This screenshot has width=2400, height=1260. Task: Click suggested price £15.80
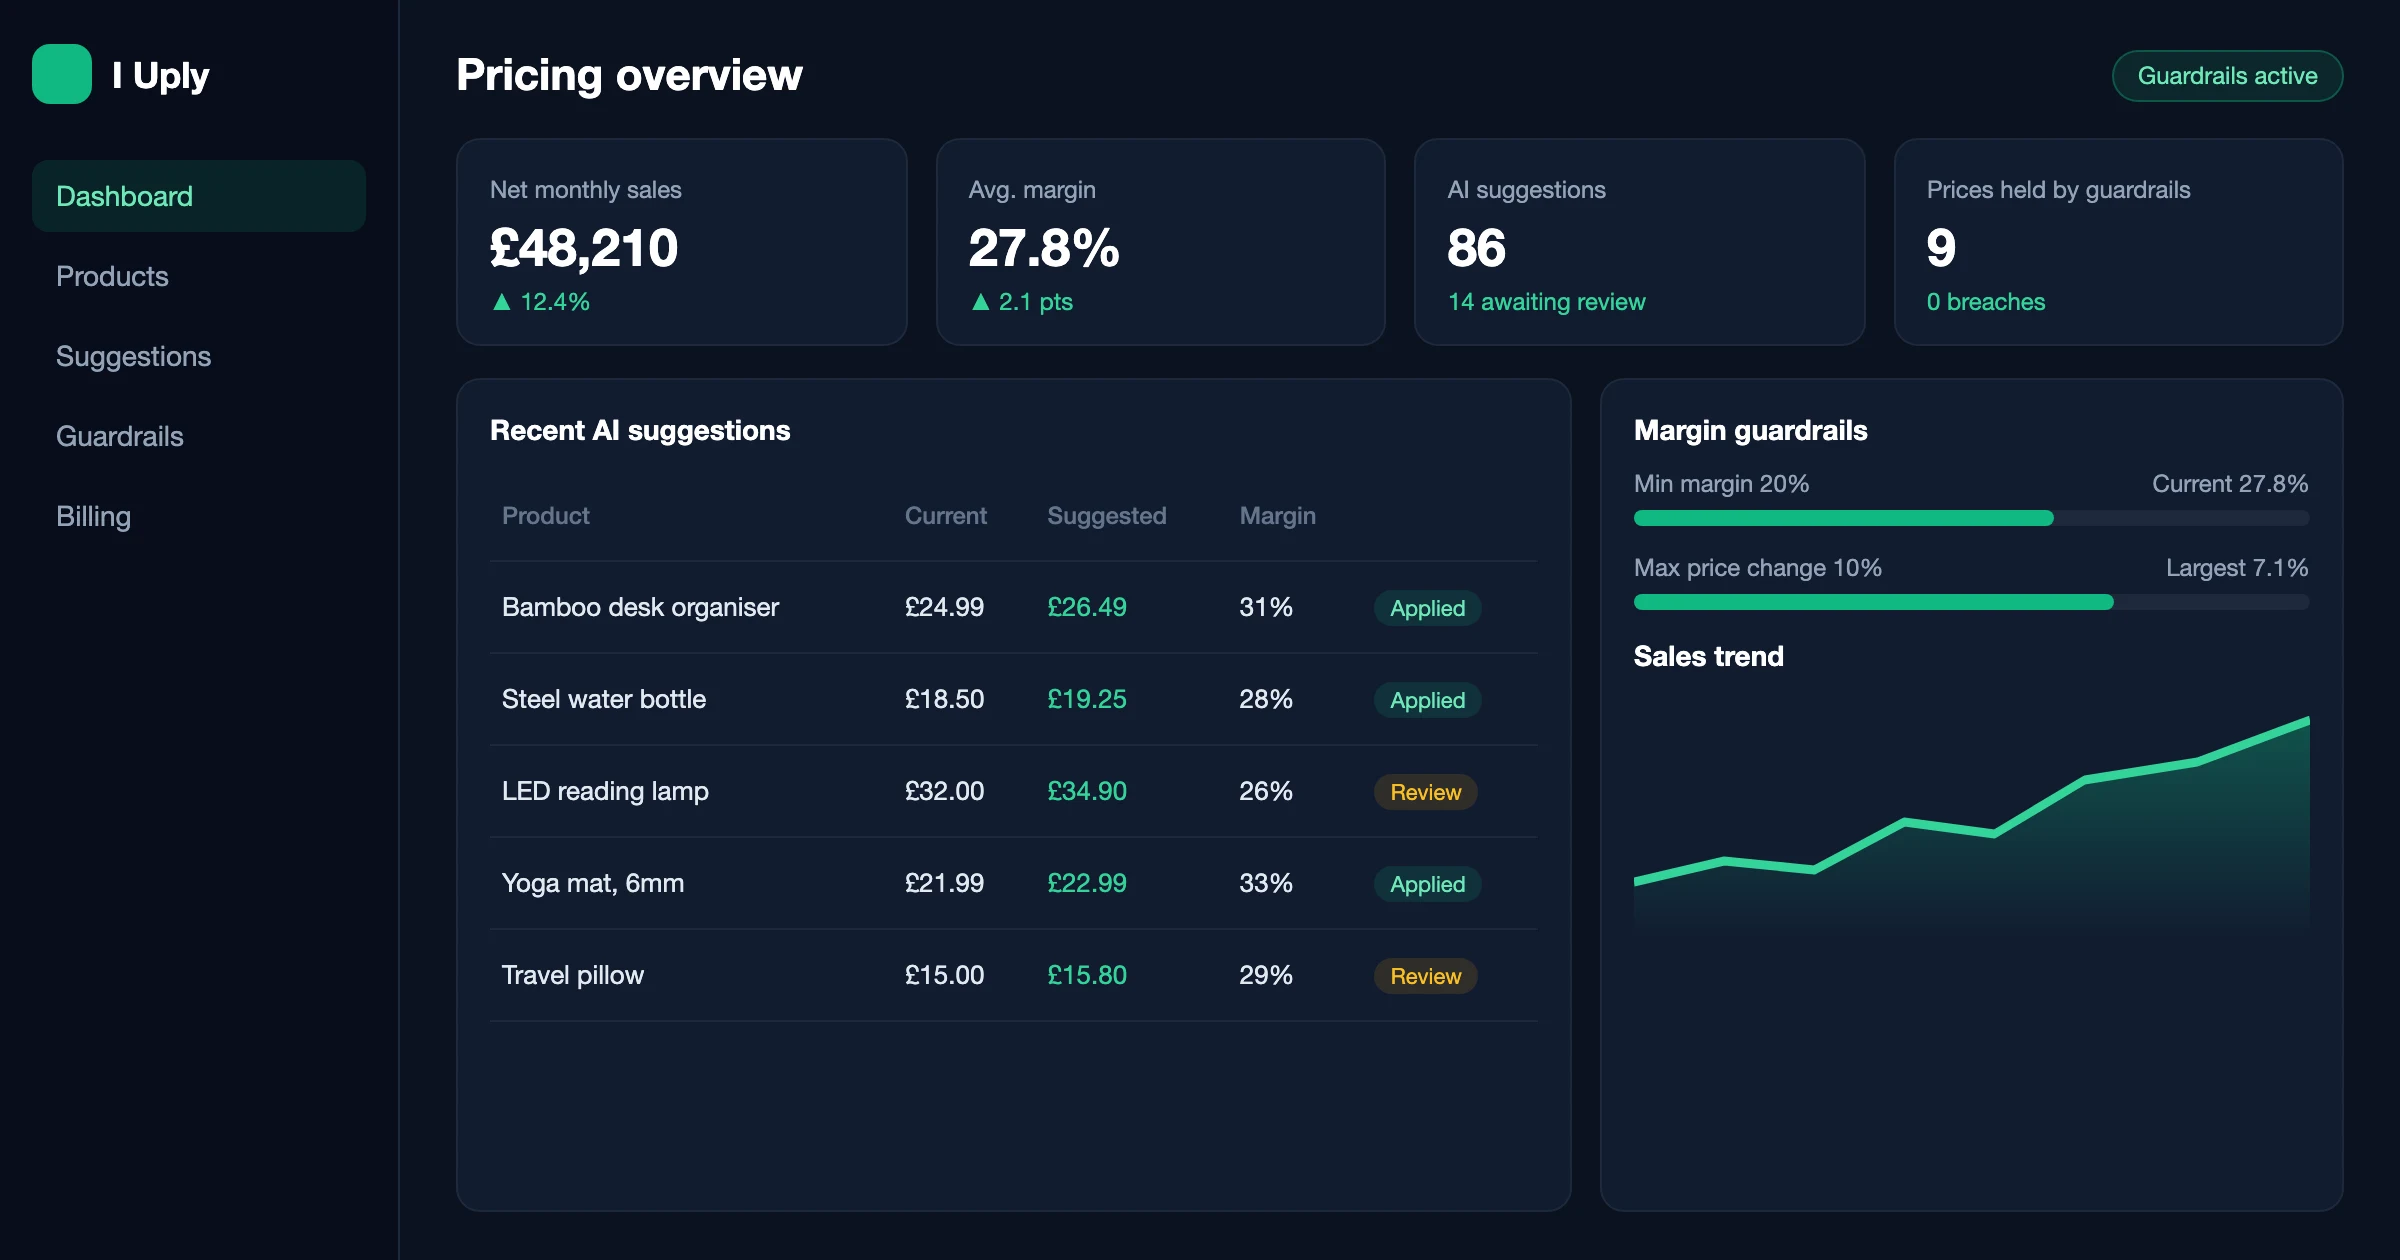pyautogui.click(x=1086, y=975)
